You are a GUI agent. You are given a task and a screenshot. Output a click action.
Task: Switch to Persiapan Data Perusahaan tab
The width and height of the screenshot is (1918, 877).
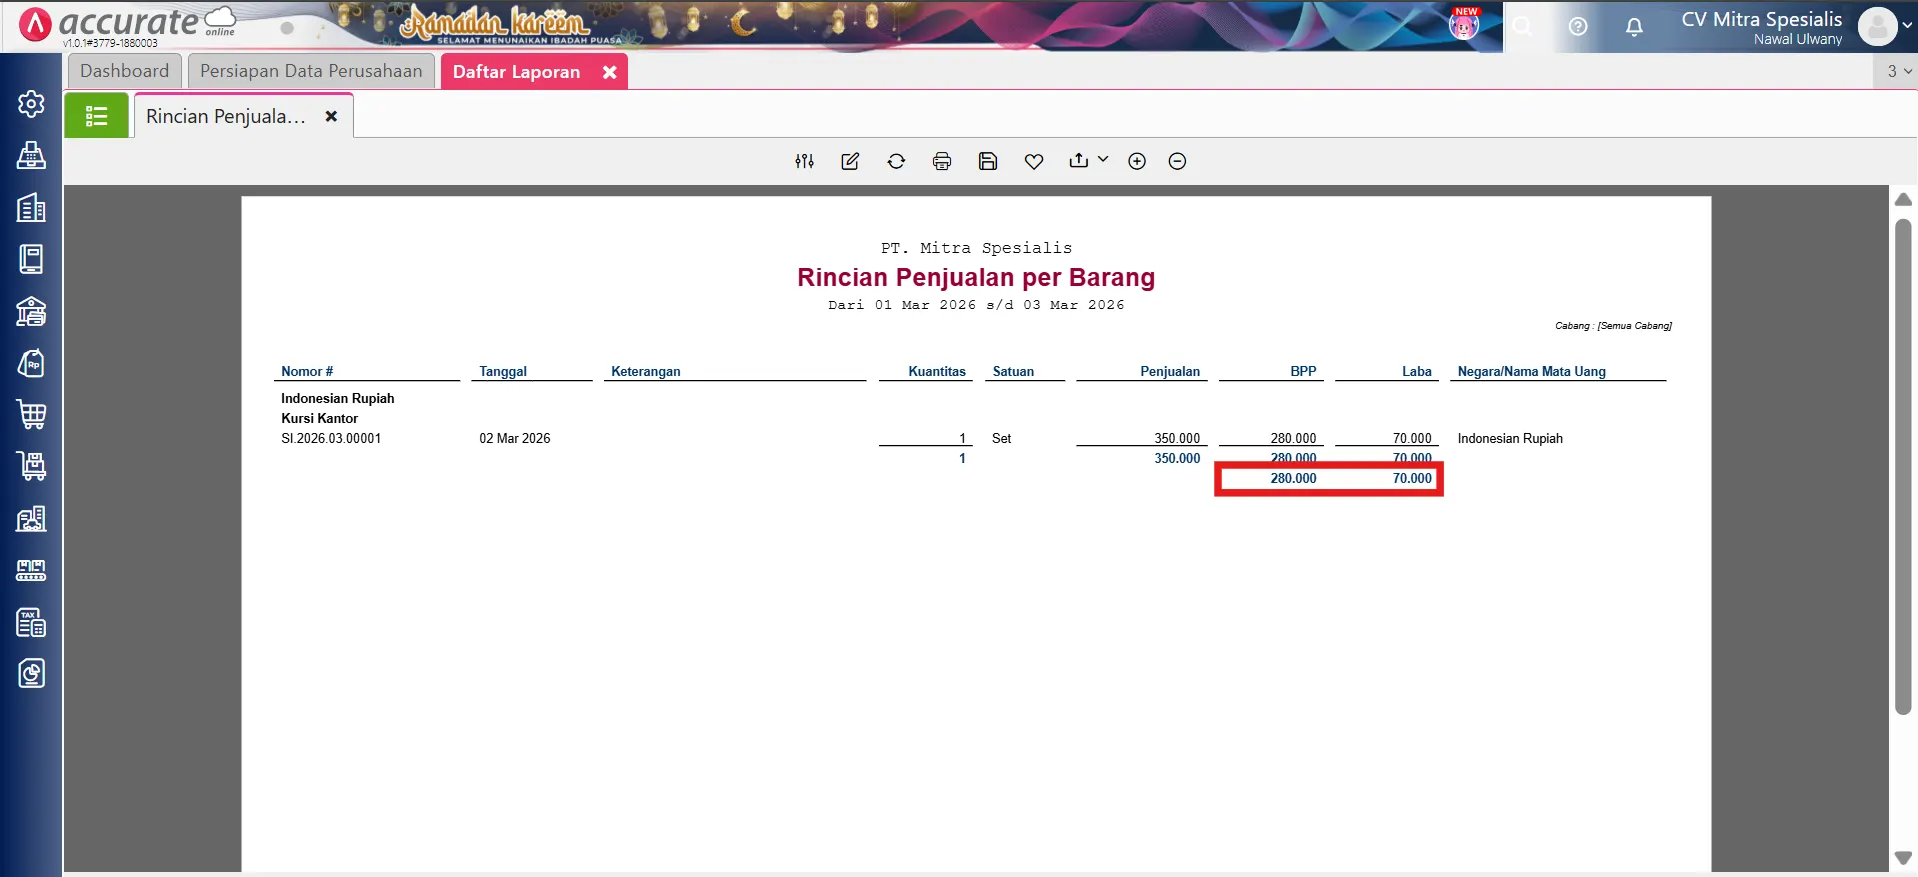pyautogui.click(x=311, y=71)
